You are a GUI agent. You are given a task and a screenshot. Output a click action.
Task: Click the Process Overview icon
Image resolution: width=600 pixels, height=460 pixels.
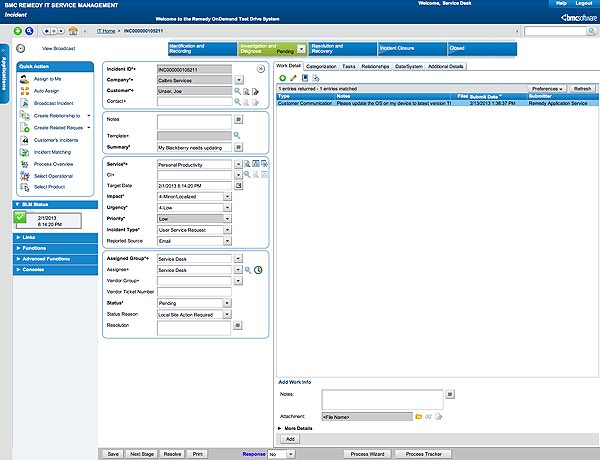(24, 164)
